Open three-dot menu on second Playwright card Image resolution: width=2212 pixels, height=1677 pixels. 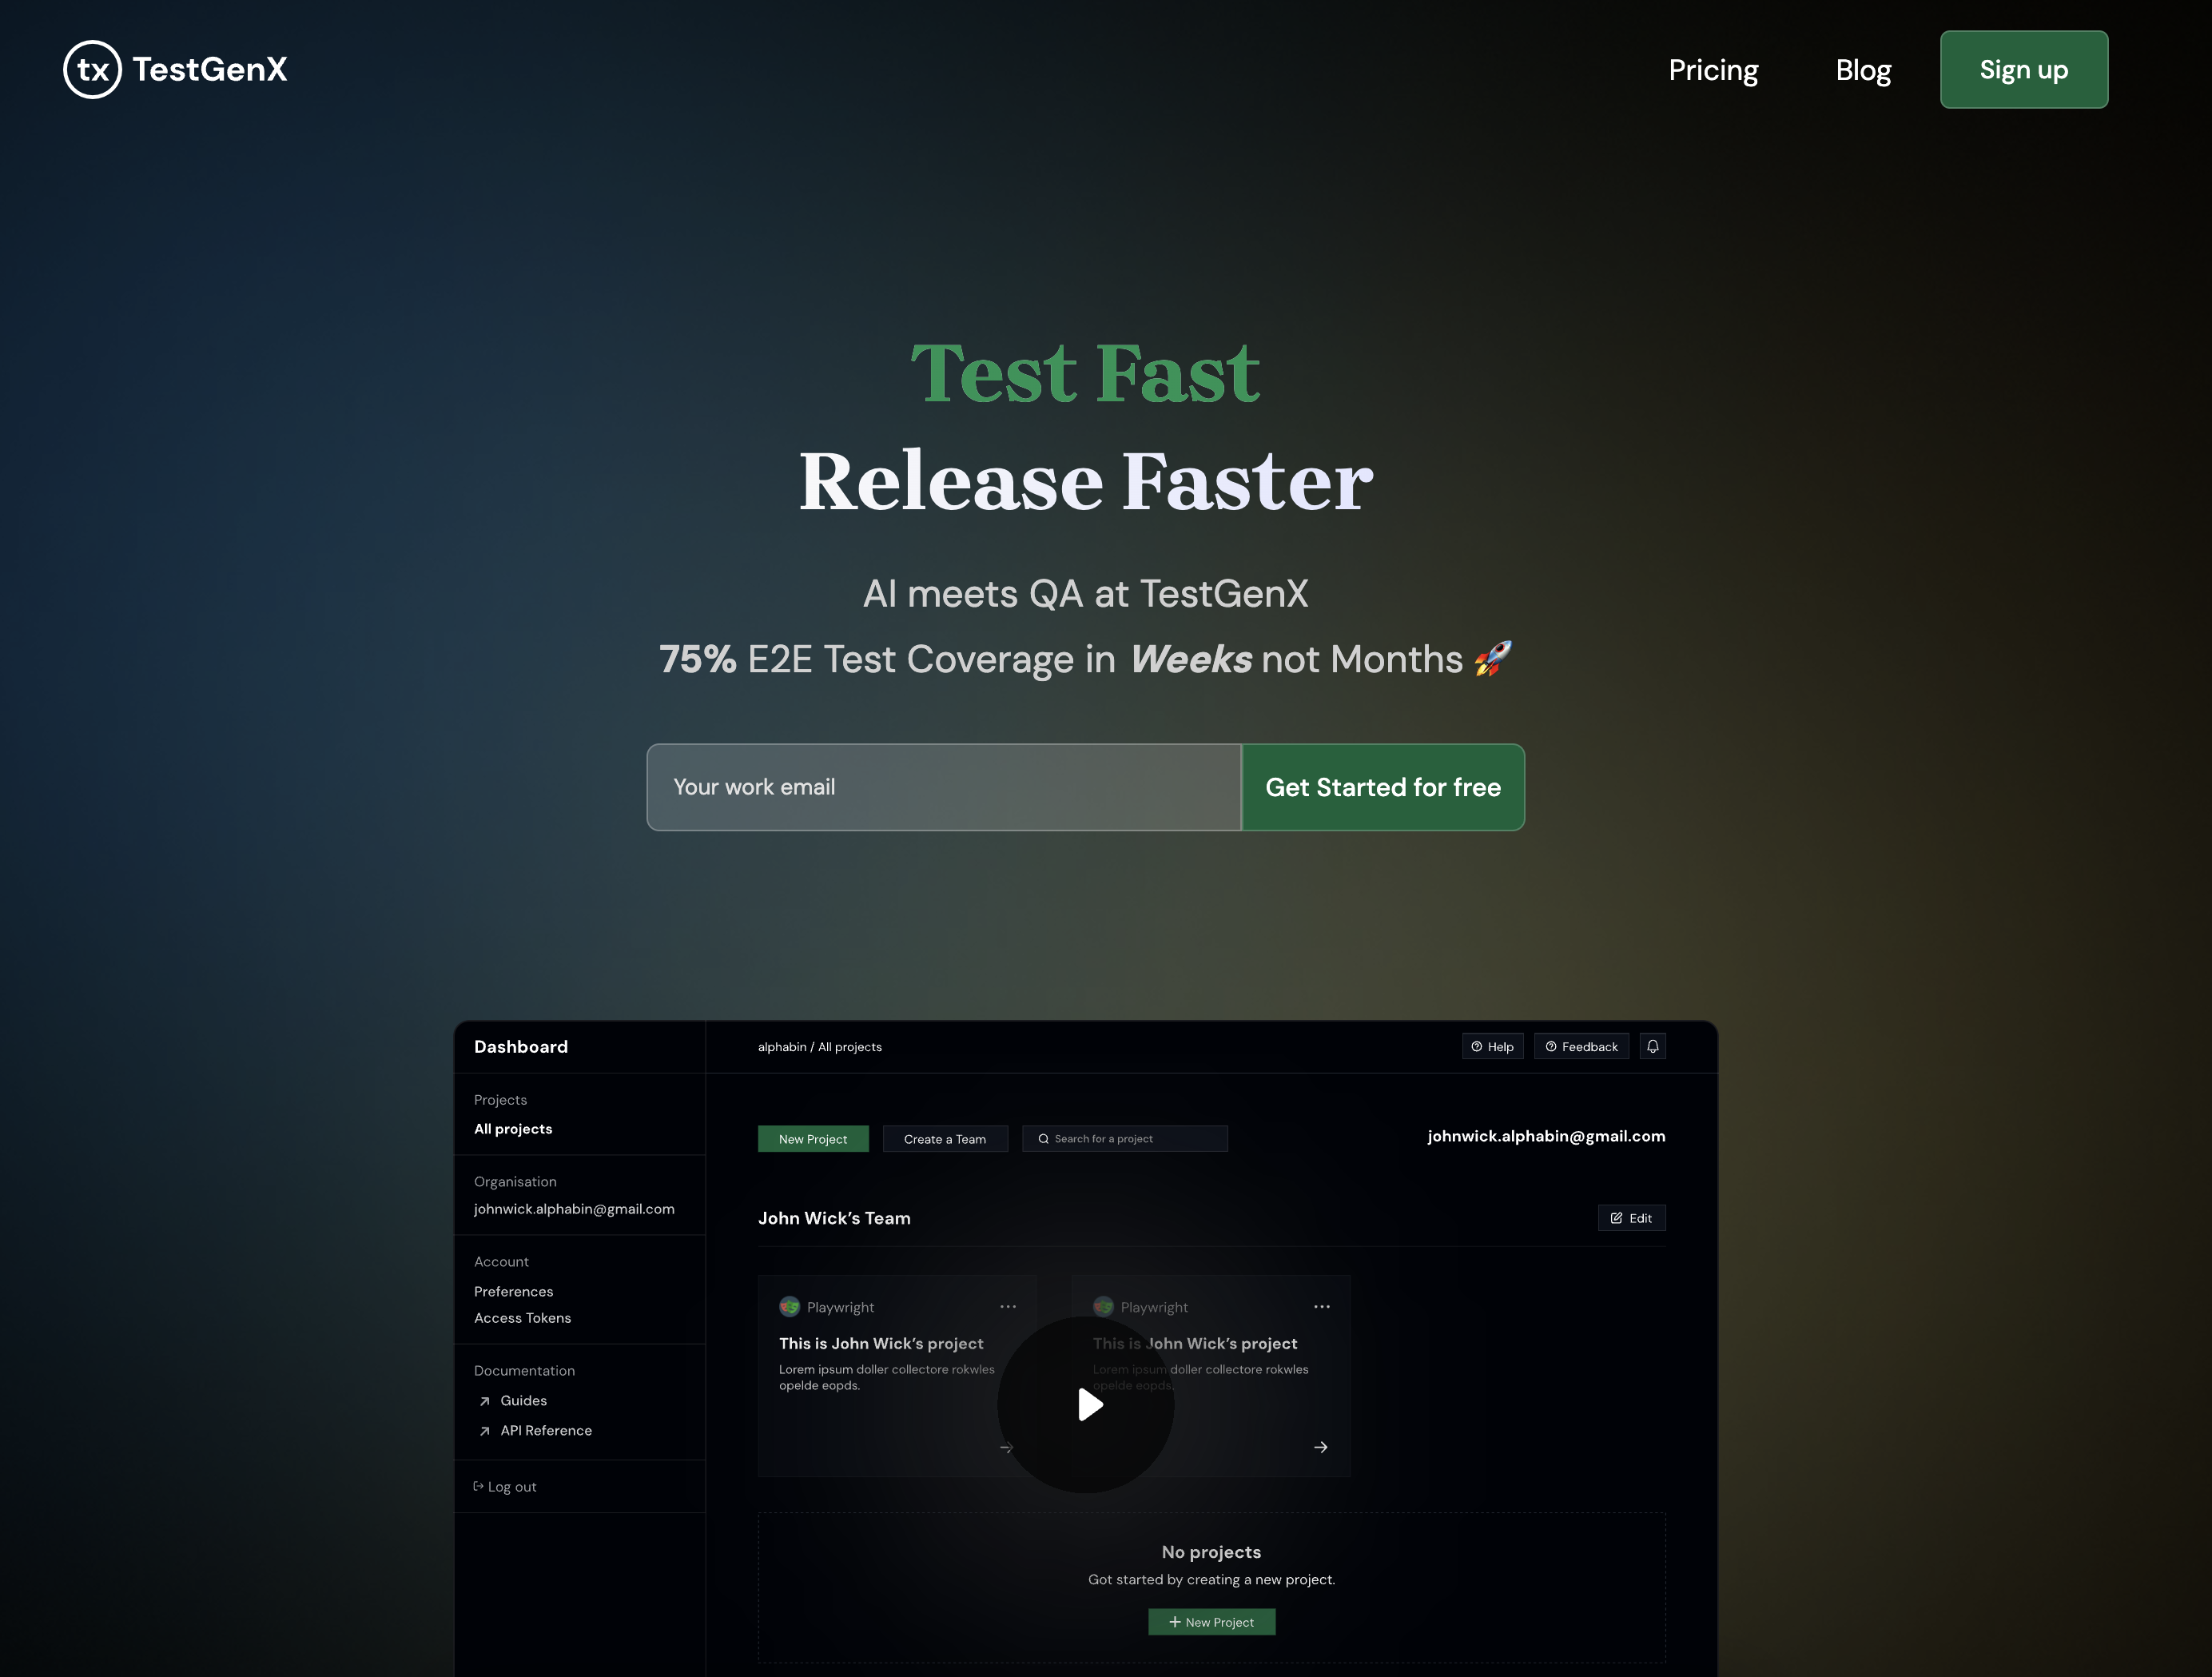1321,1306
